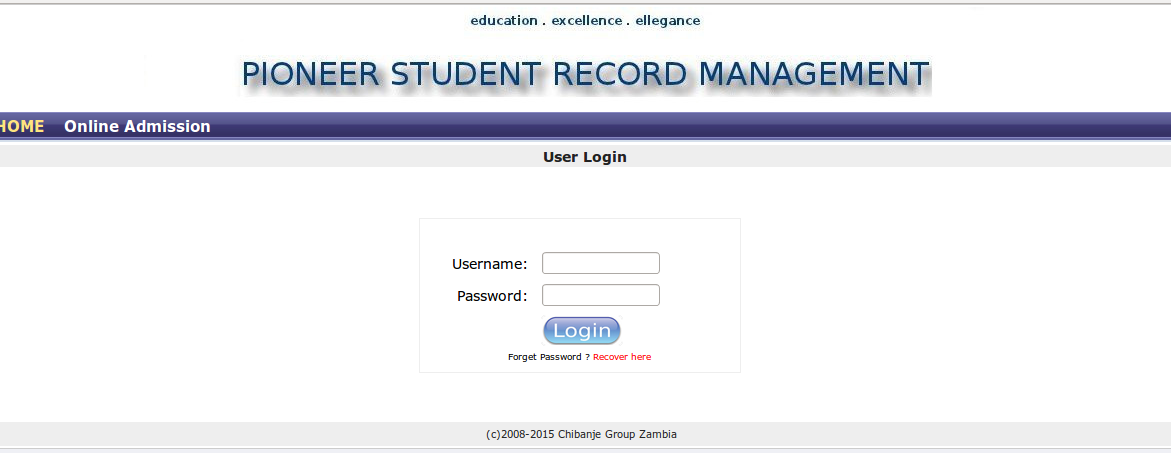Image resolution: width=1171 pixels, height=453 pixels.
Task: Select the Password input field
Action: [x=600, y=295]
